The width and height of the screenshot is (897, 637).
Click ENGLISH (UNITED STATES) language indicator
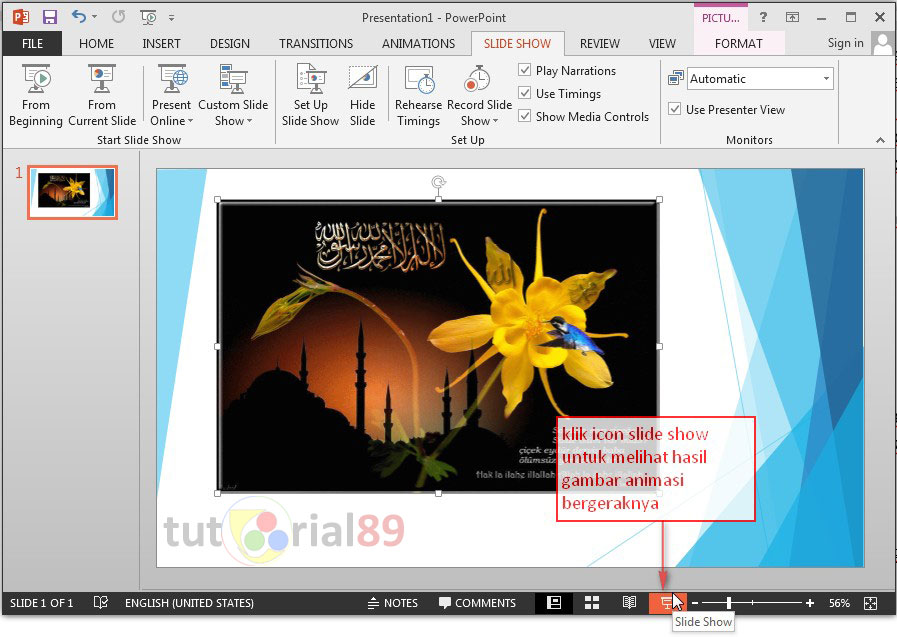click(x=189, y=603)
